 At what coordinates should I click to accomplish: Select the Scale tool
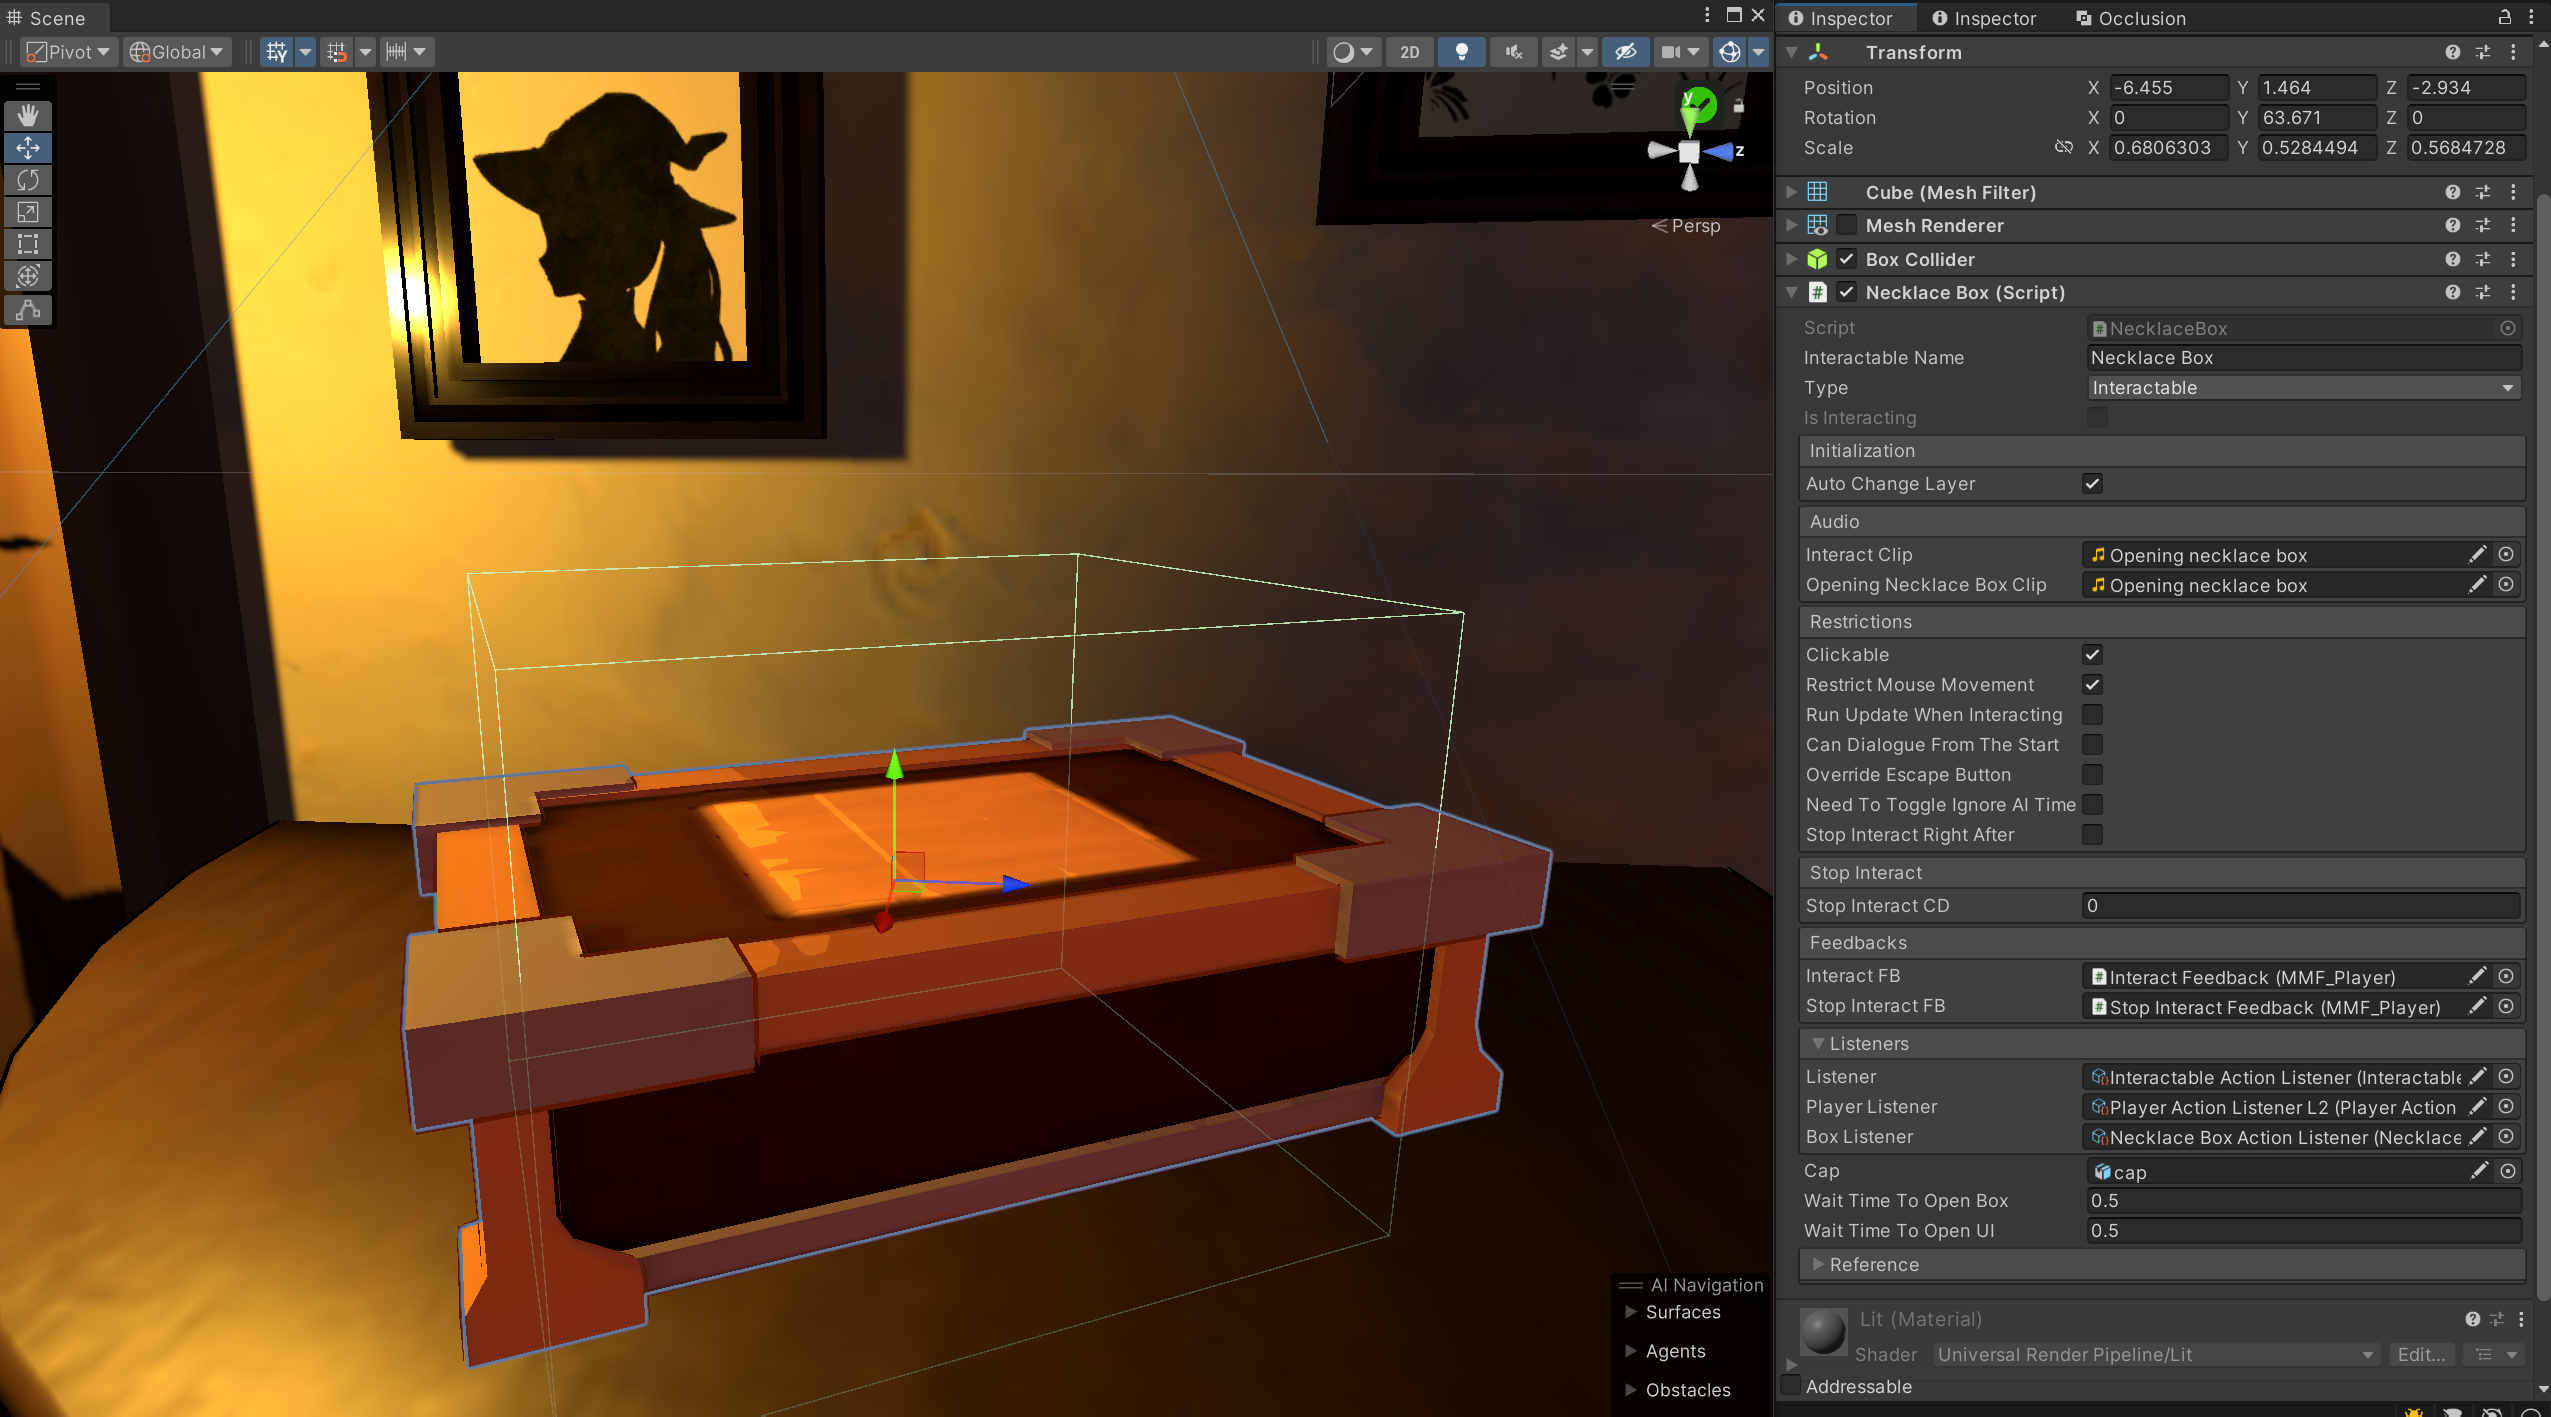point(28,212)
